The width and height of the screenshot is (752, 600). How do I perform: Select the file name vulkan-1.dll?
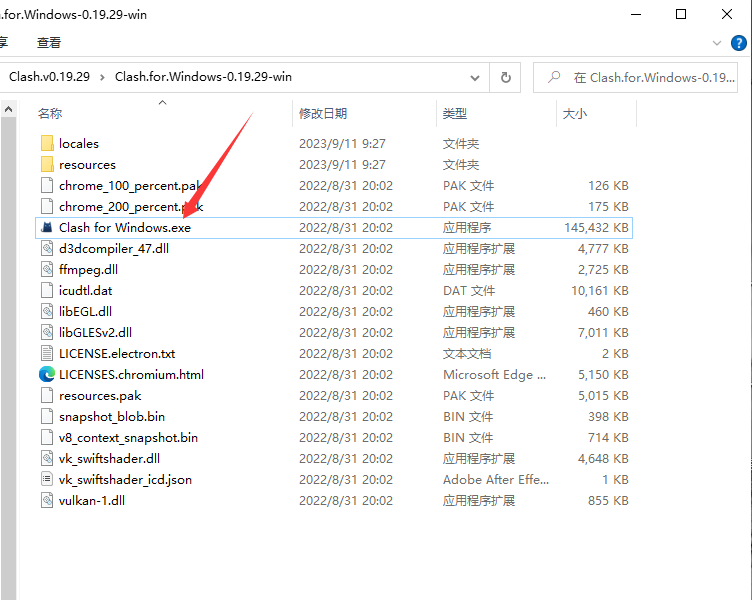pyautogui.click(x=92, y=501)
